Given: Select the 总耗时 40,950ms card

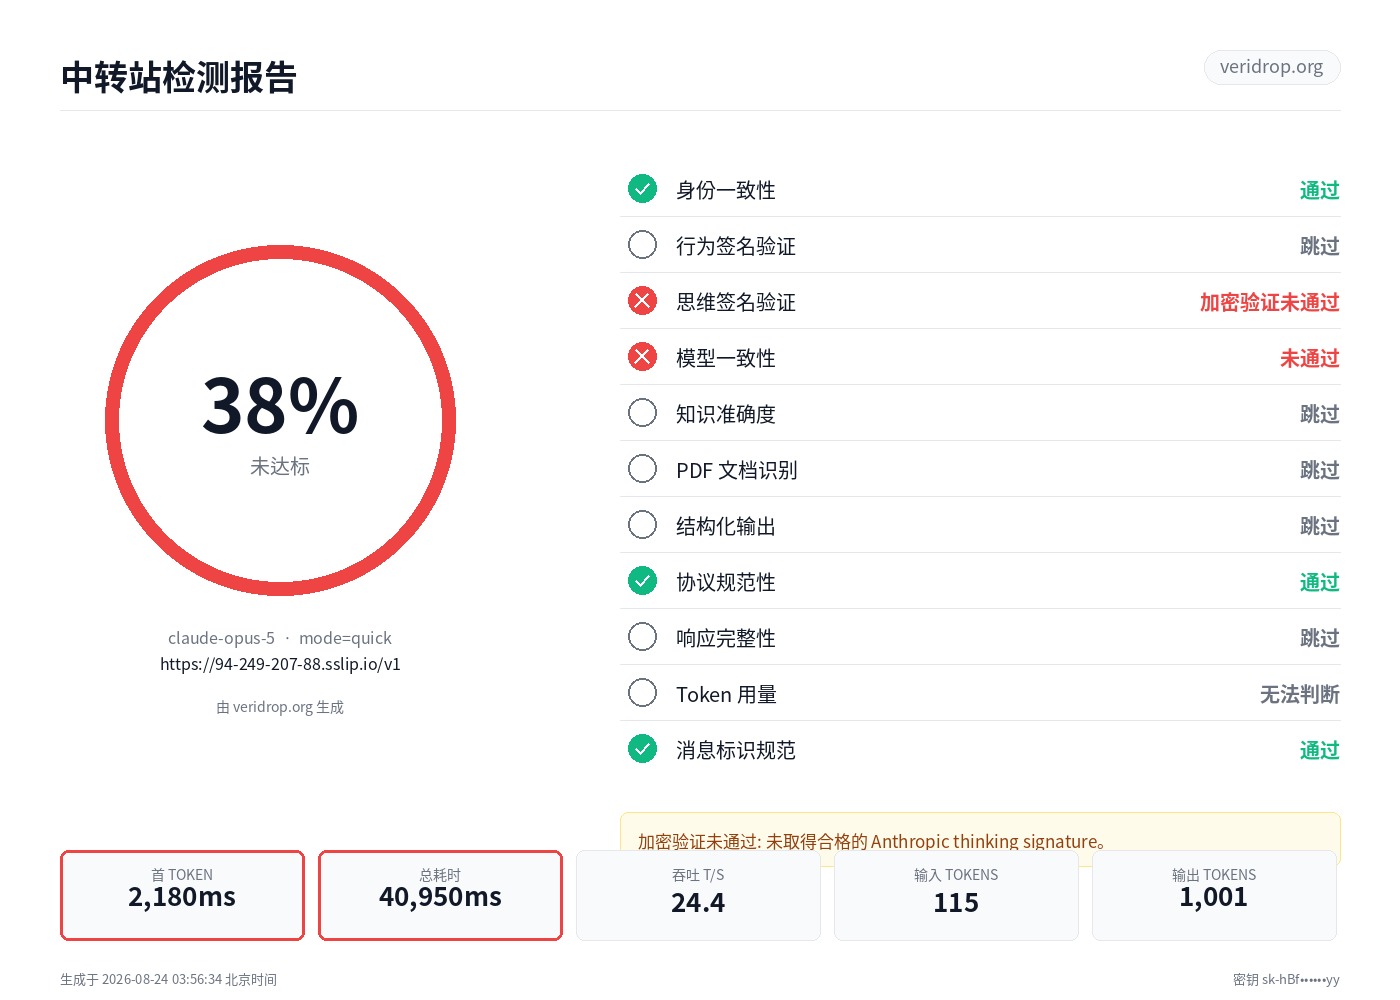Looking at the screenshot, I should (440, 895).
